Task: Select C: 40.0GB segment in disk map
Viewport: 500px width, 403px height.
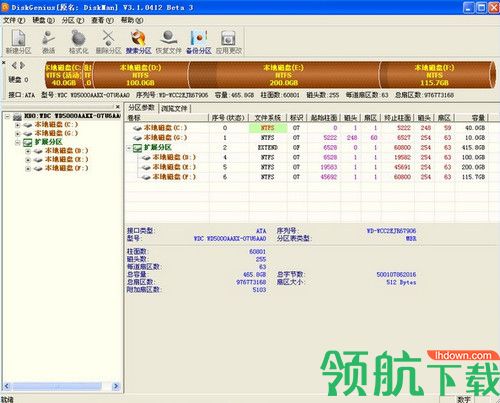Action: coord(64,75)
